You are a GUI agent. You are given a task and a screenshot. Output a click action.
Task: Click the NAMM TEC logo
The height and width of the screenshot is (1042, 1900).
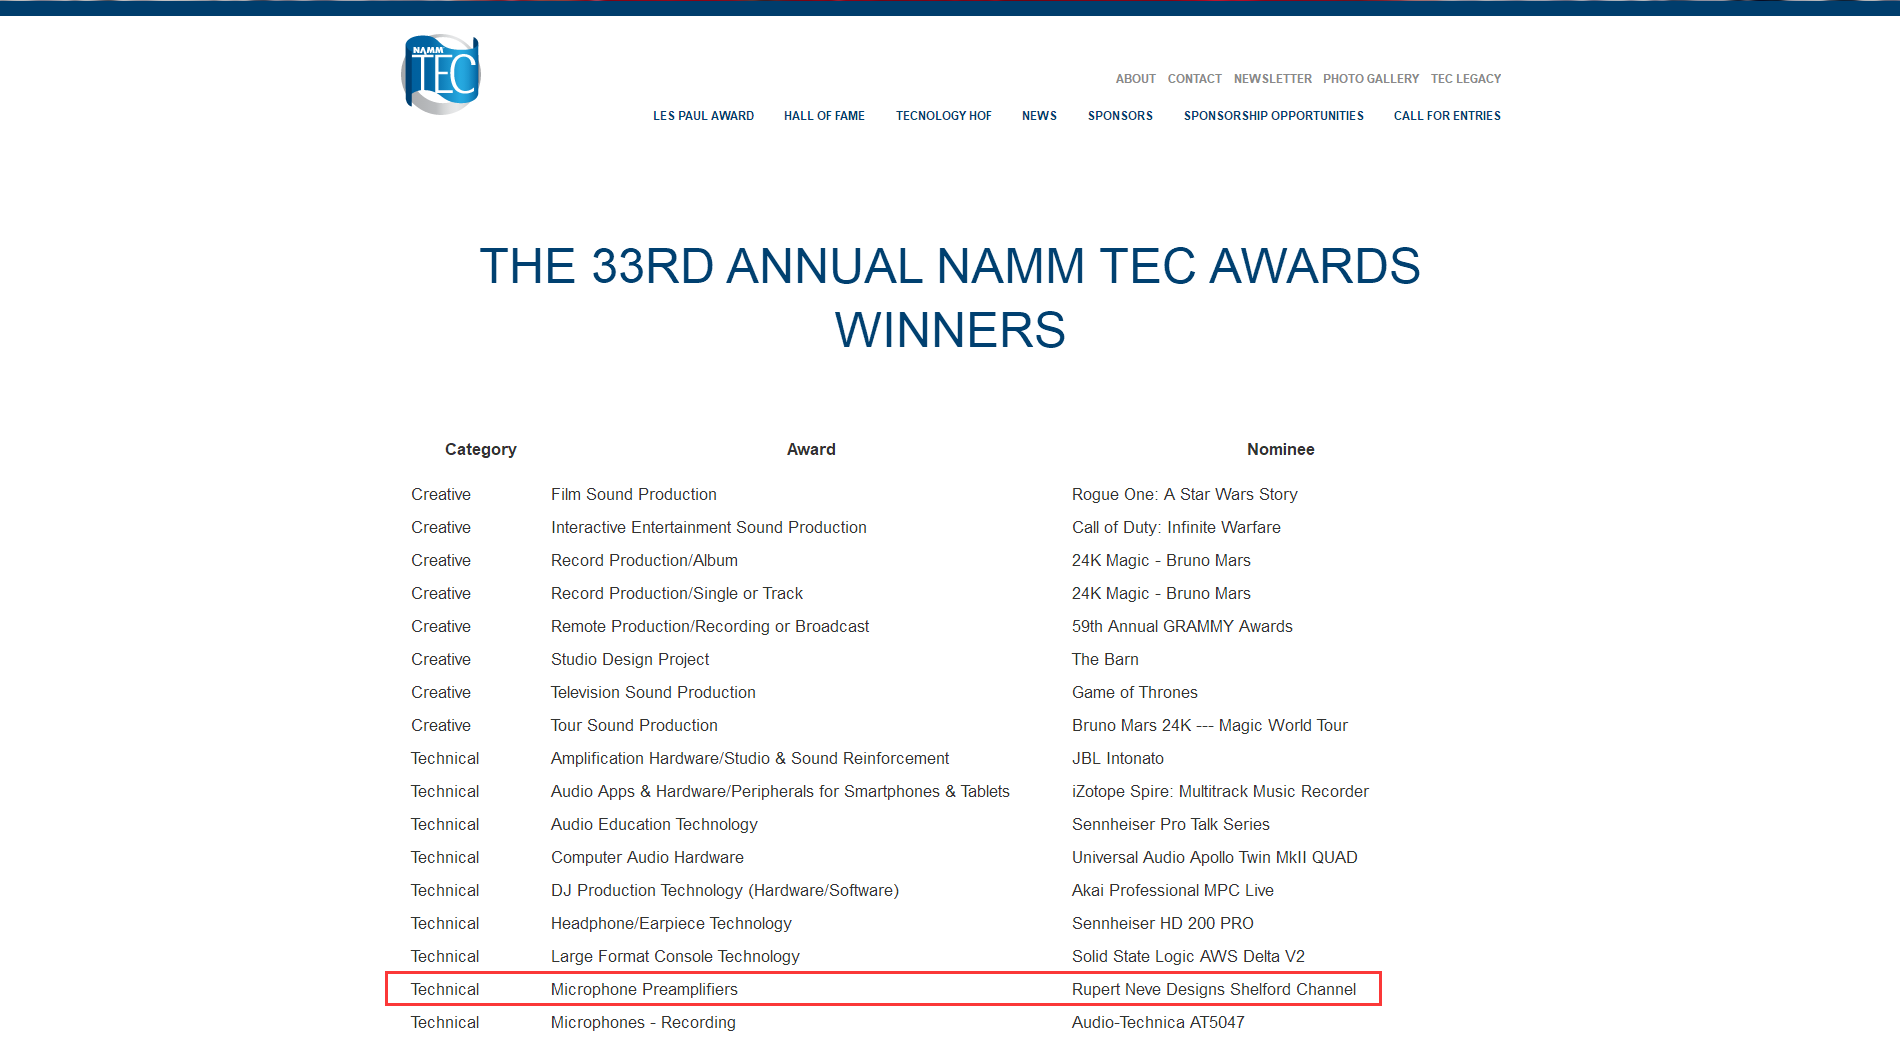tap(441, 75)
